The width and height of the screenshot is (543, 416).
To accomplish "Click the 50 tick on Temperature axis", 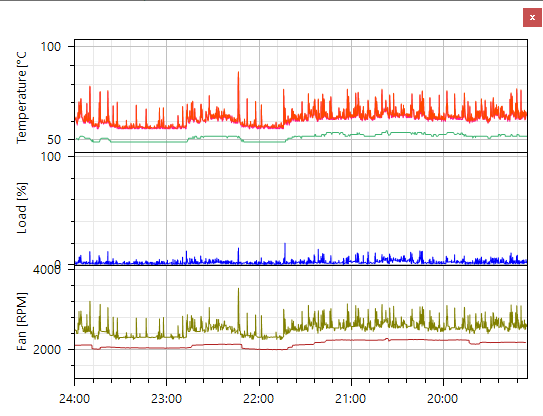I will point(54,140).
